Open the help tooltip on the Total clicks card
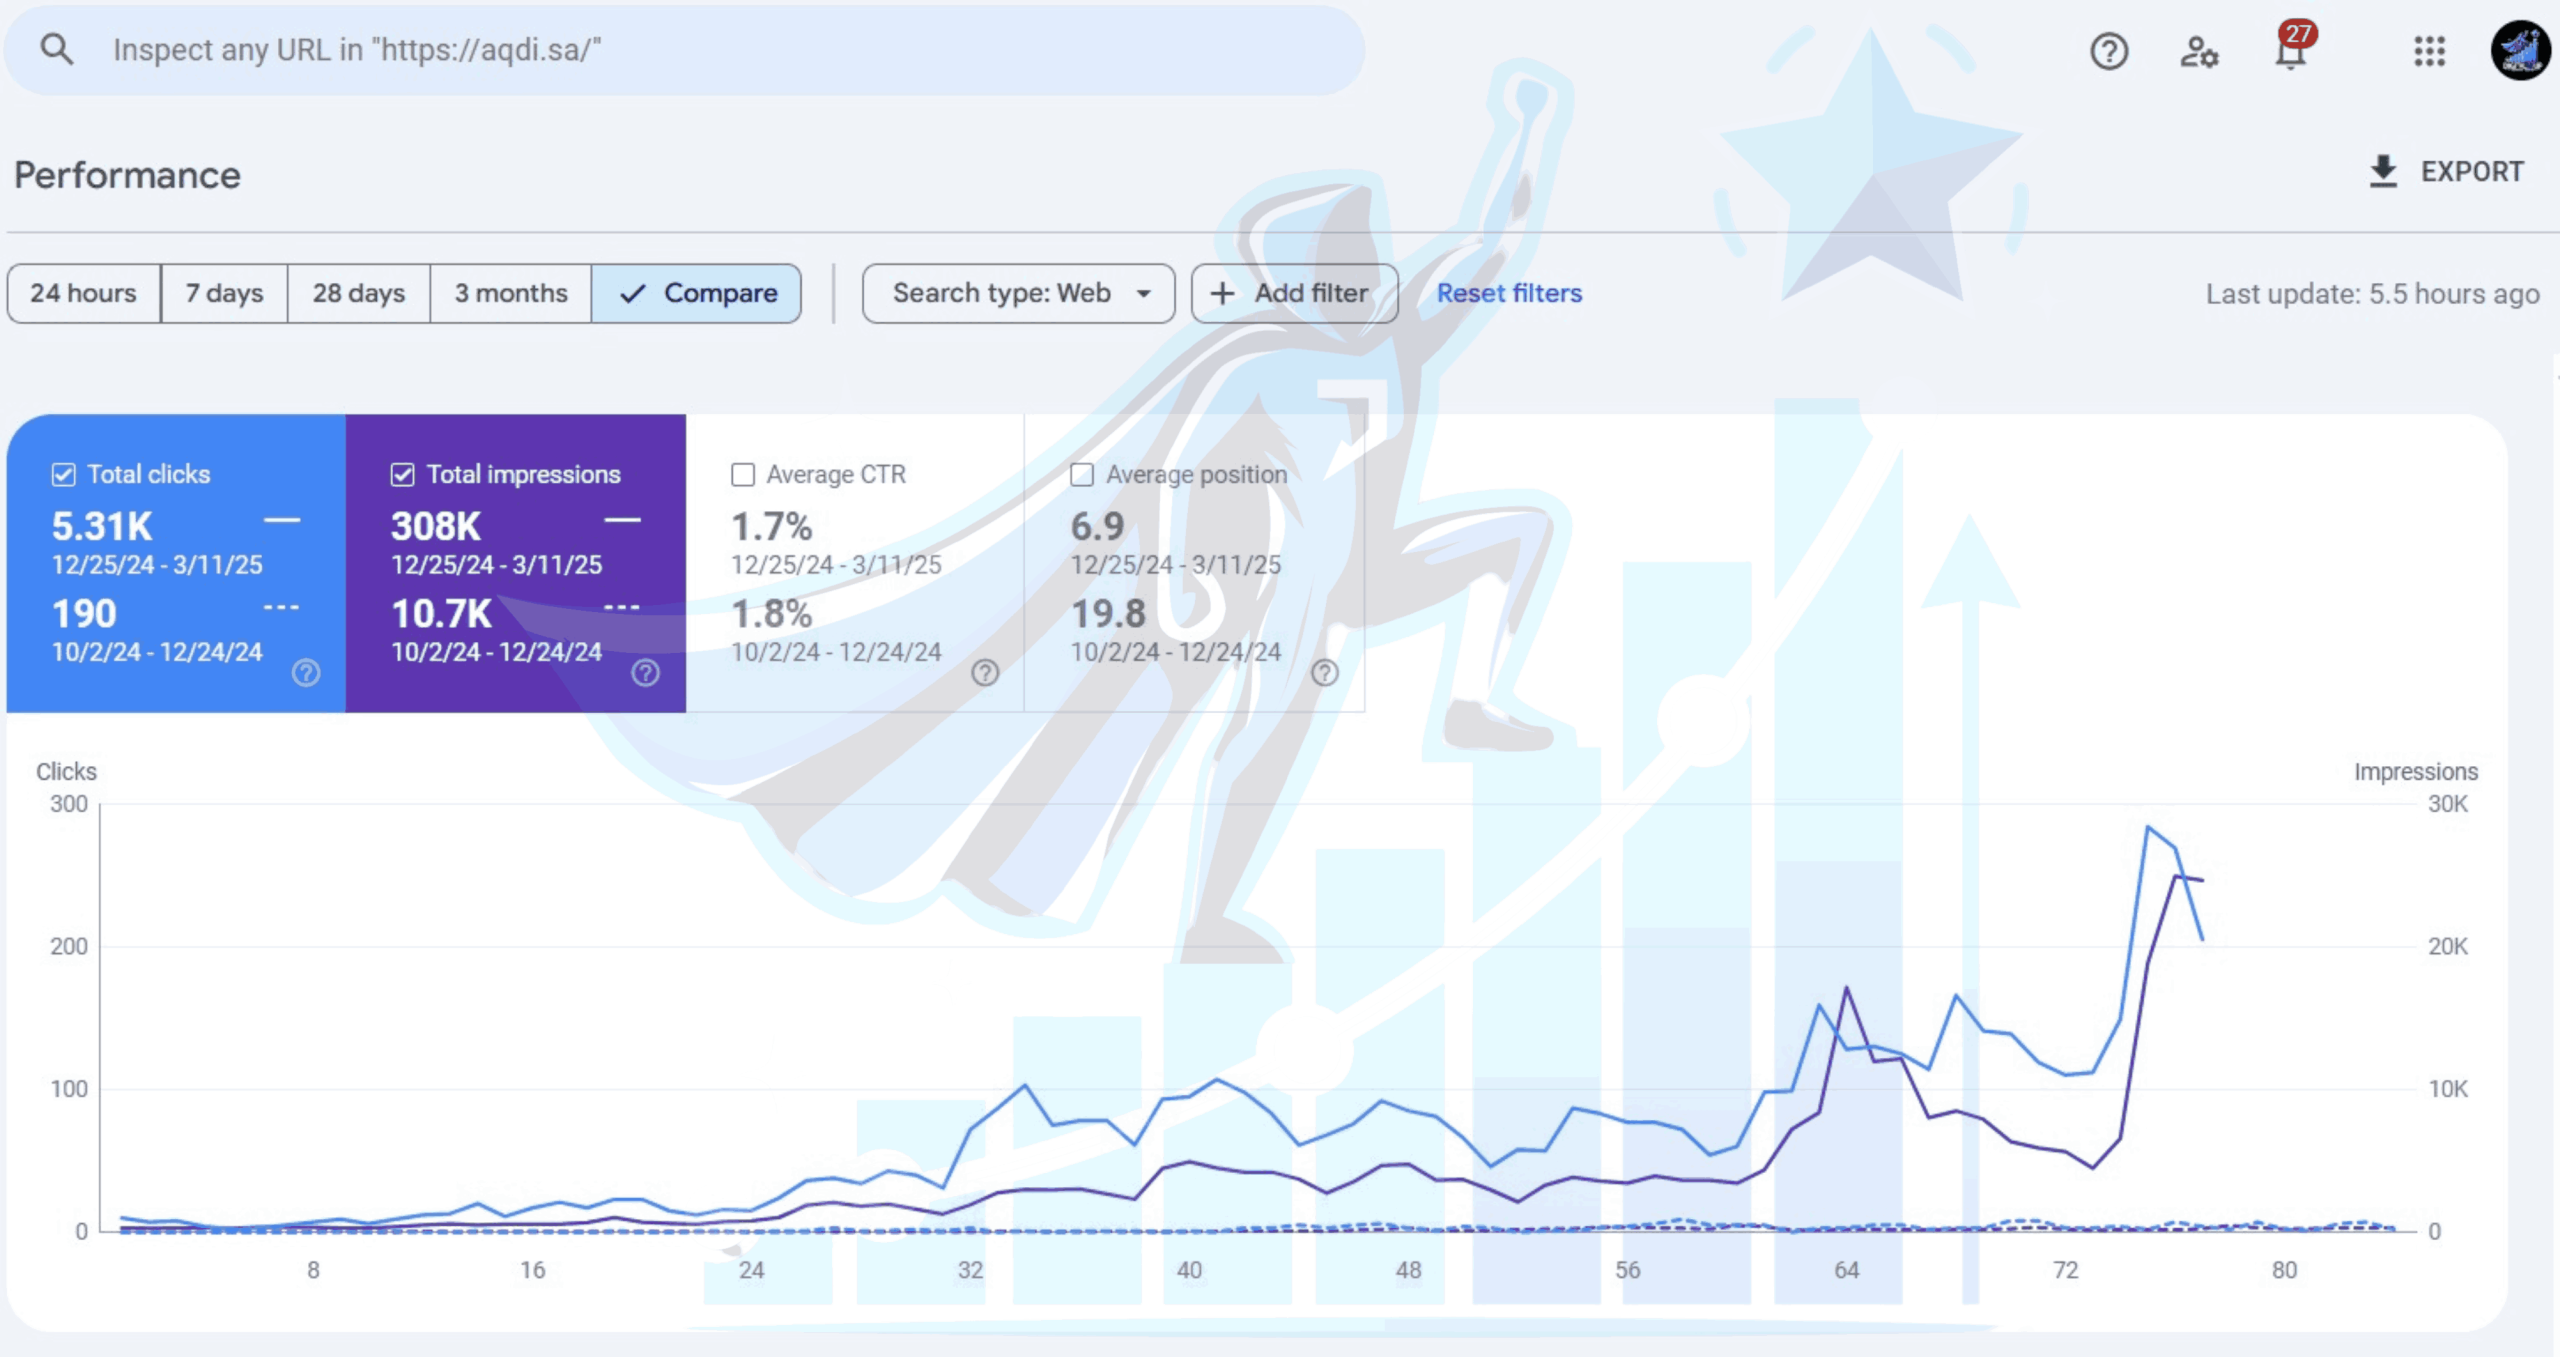Screen dimensions: 2560x1357 (305, 676)
